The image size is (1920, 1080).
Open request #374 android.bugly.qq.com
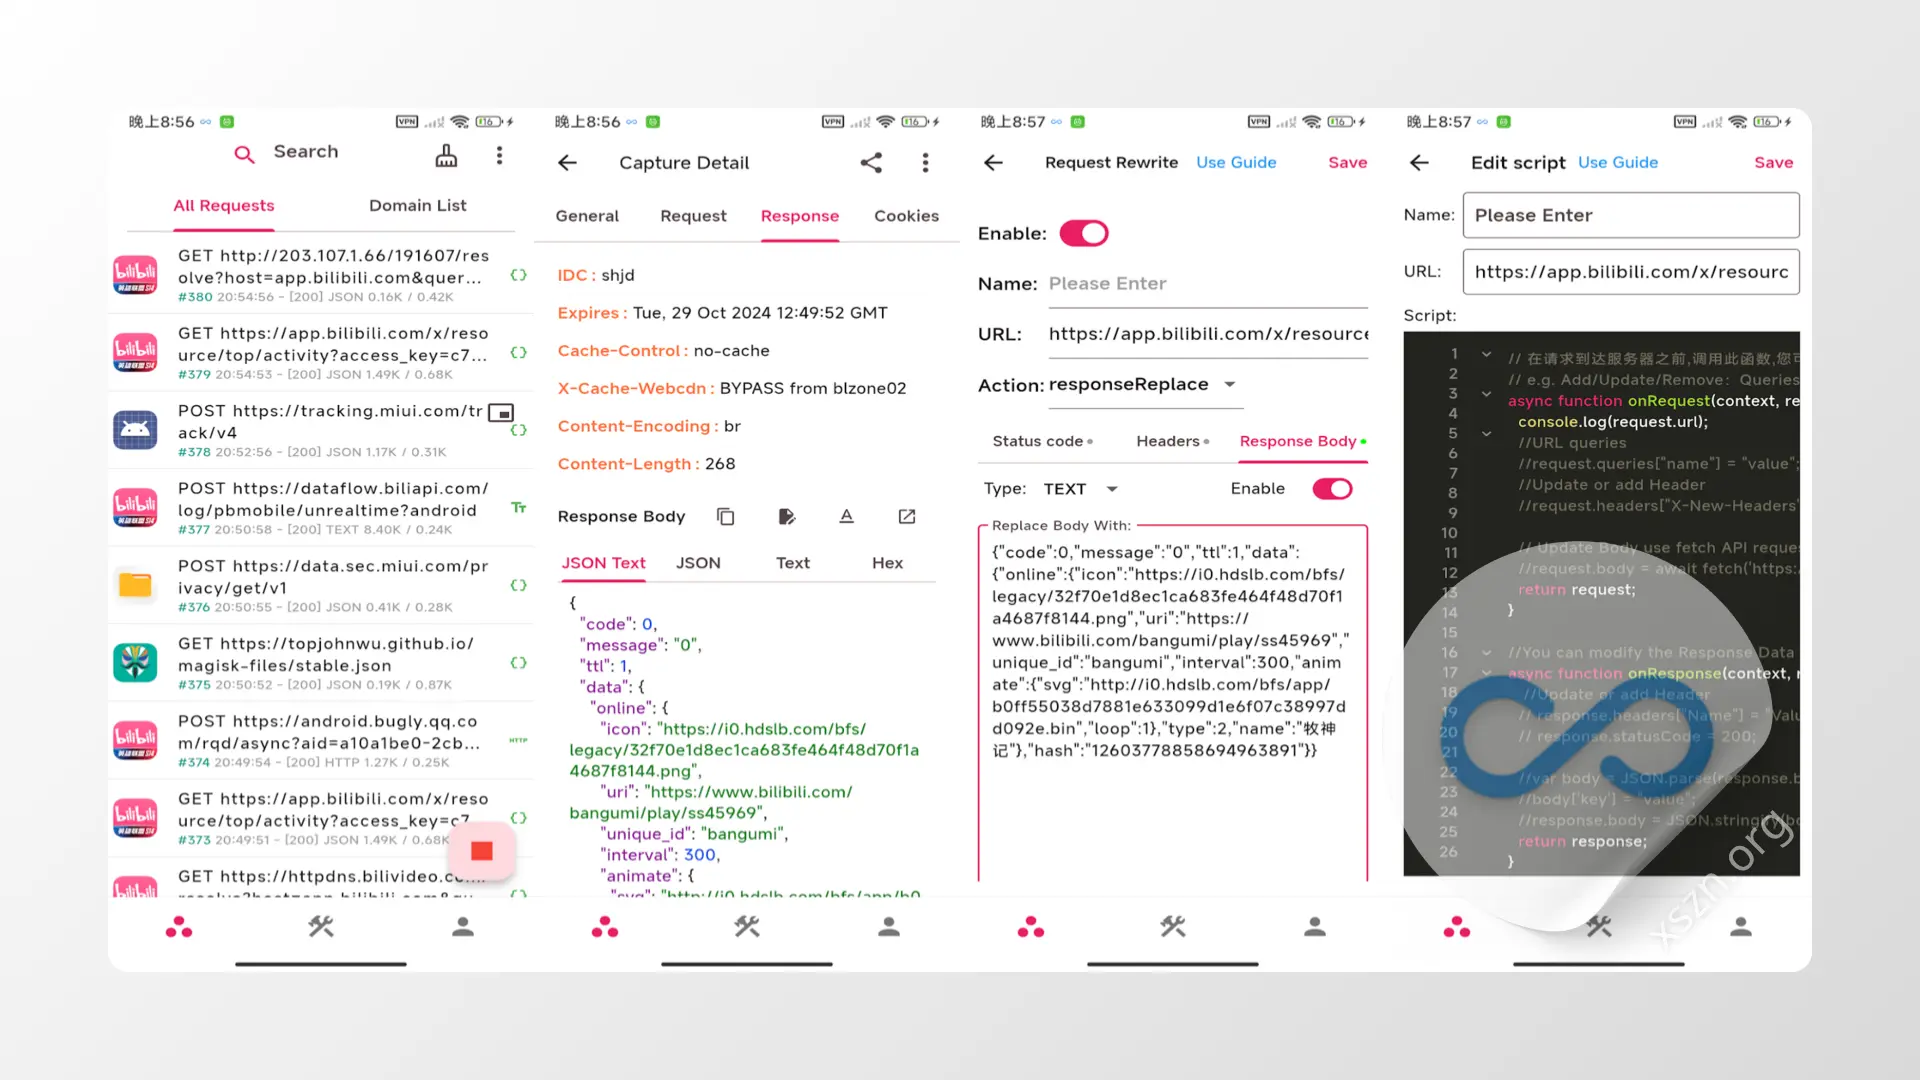(320, 741)
